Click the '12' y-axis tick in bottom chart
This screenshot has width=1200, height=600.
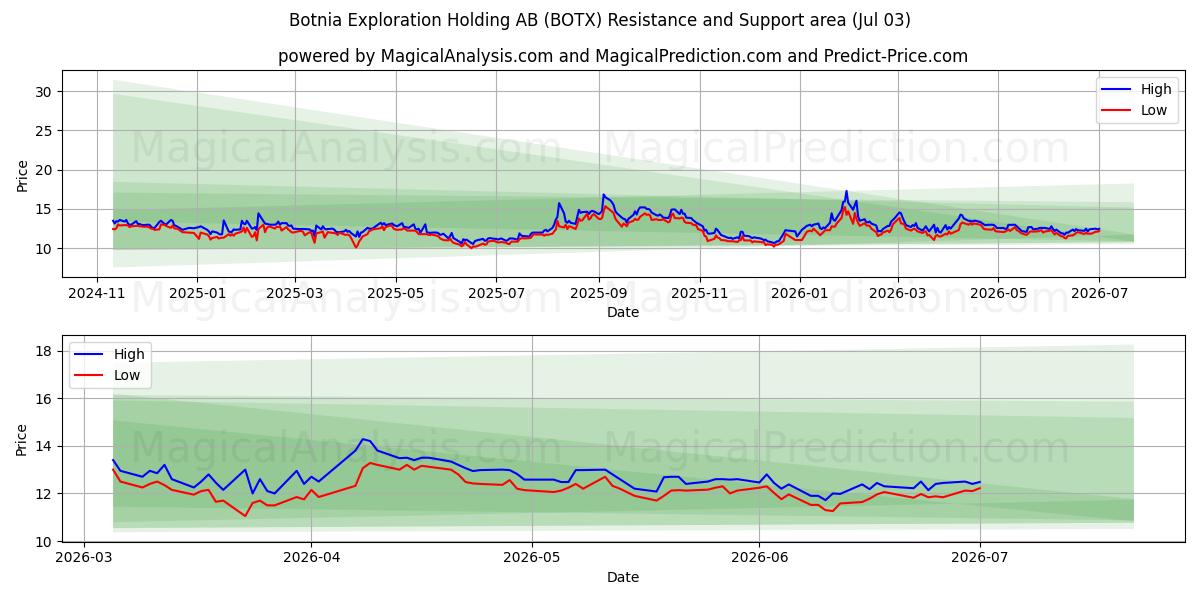tap(46, 494)
